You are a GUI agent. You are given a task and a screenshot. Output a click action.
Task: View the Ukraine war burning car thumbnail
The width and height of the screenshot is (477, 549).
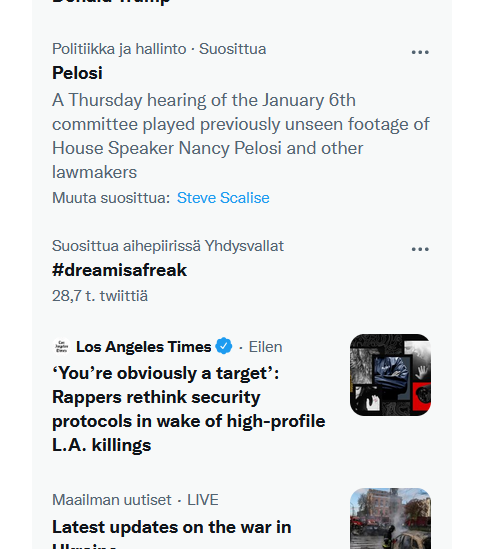click(390, 519)
